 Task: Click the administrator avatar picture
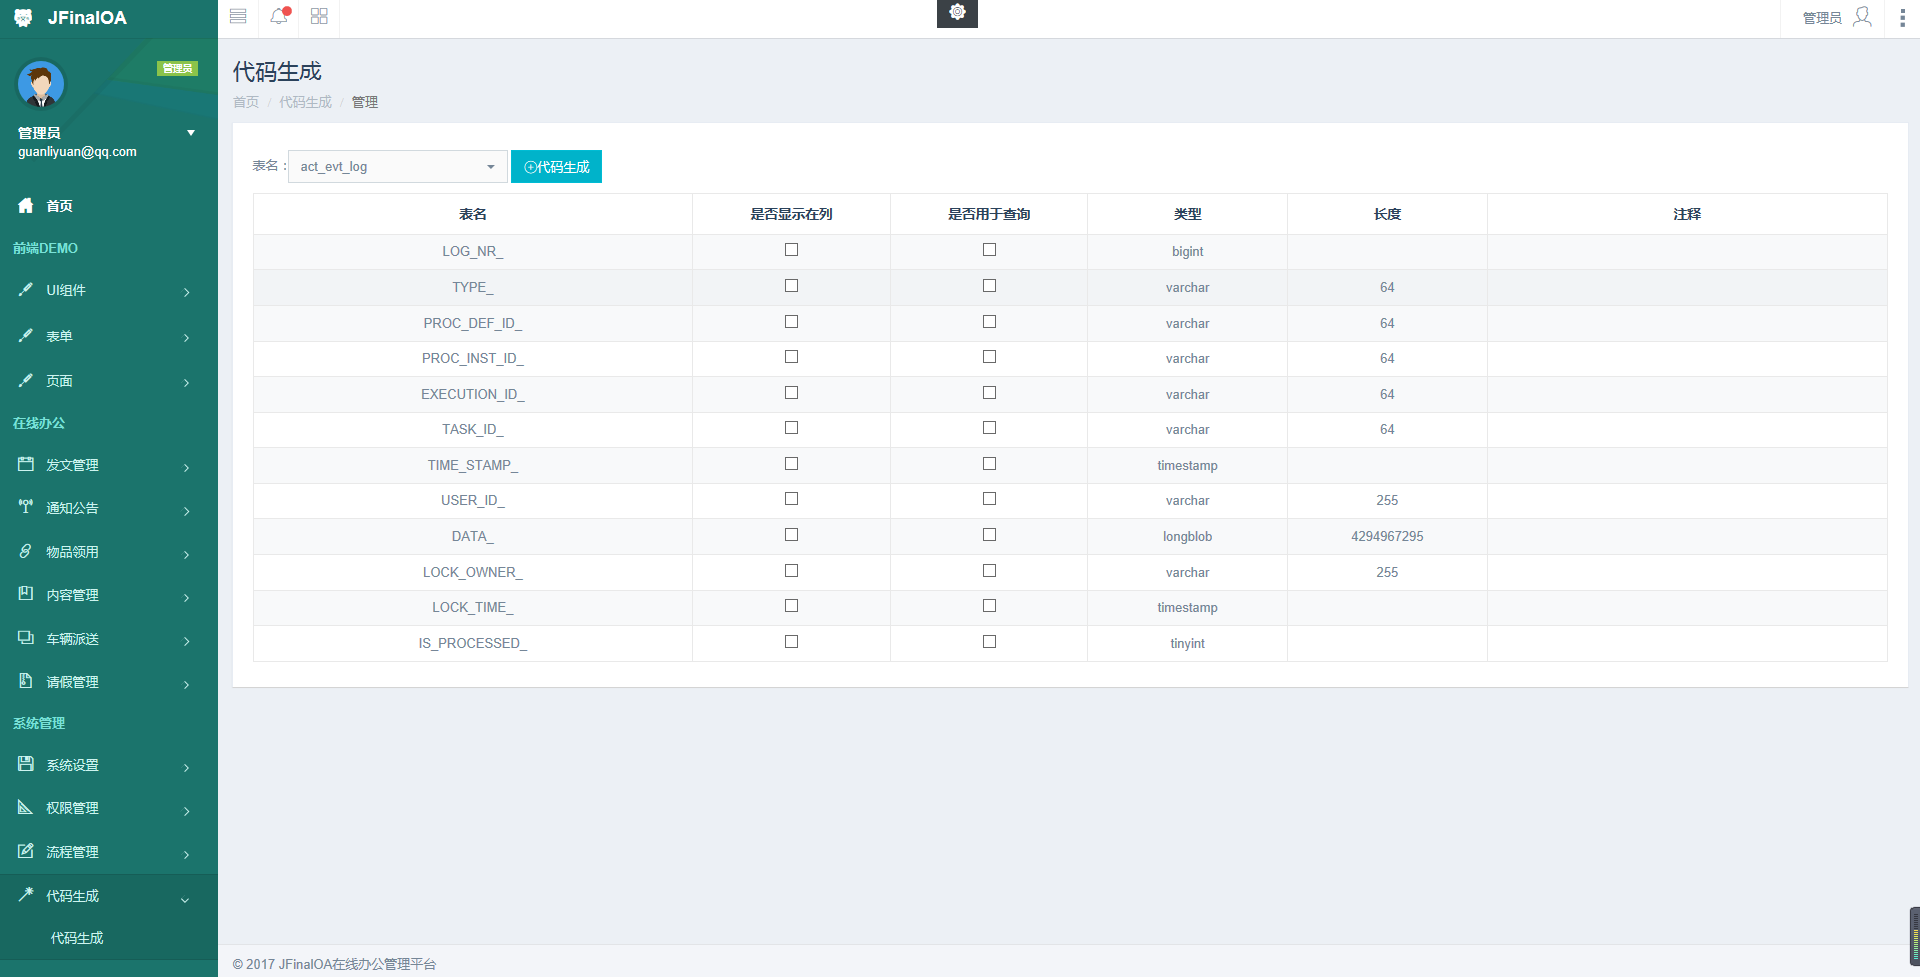(x=41, y=84)
